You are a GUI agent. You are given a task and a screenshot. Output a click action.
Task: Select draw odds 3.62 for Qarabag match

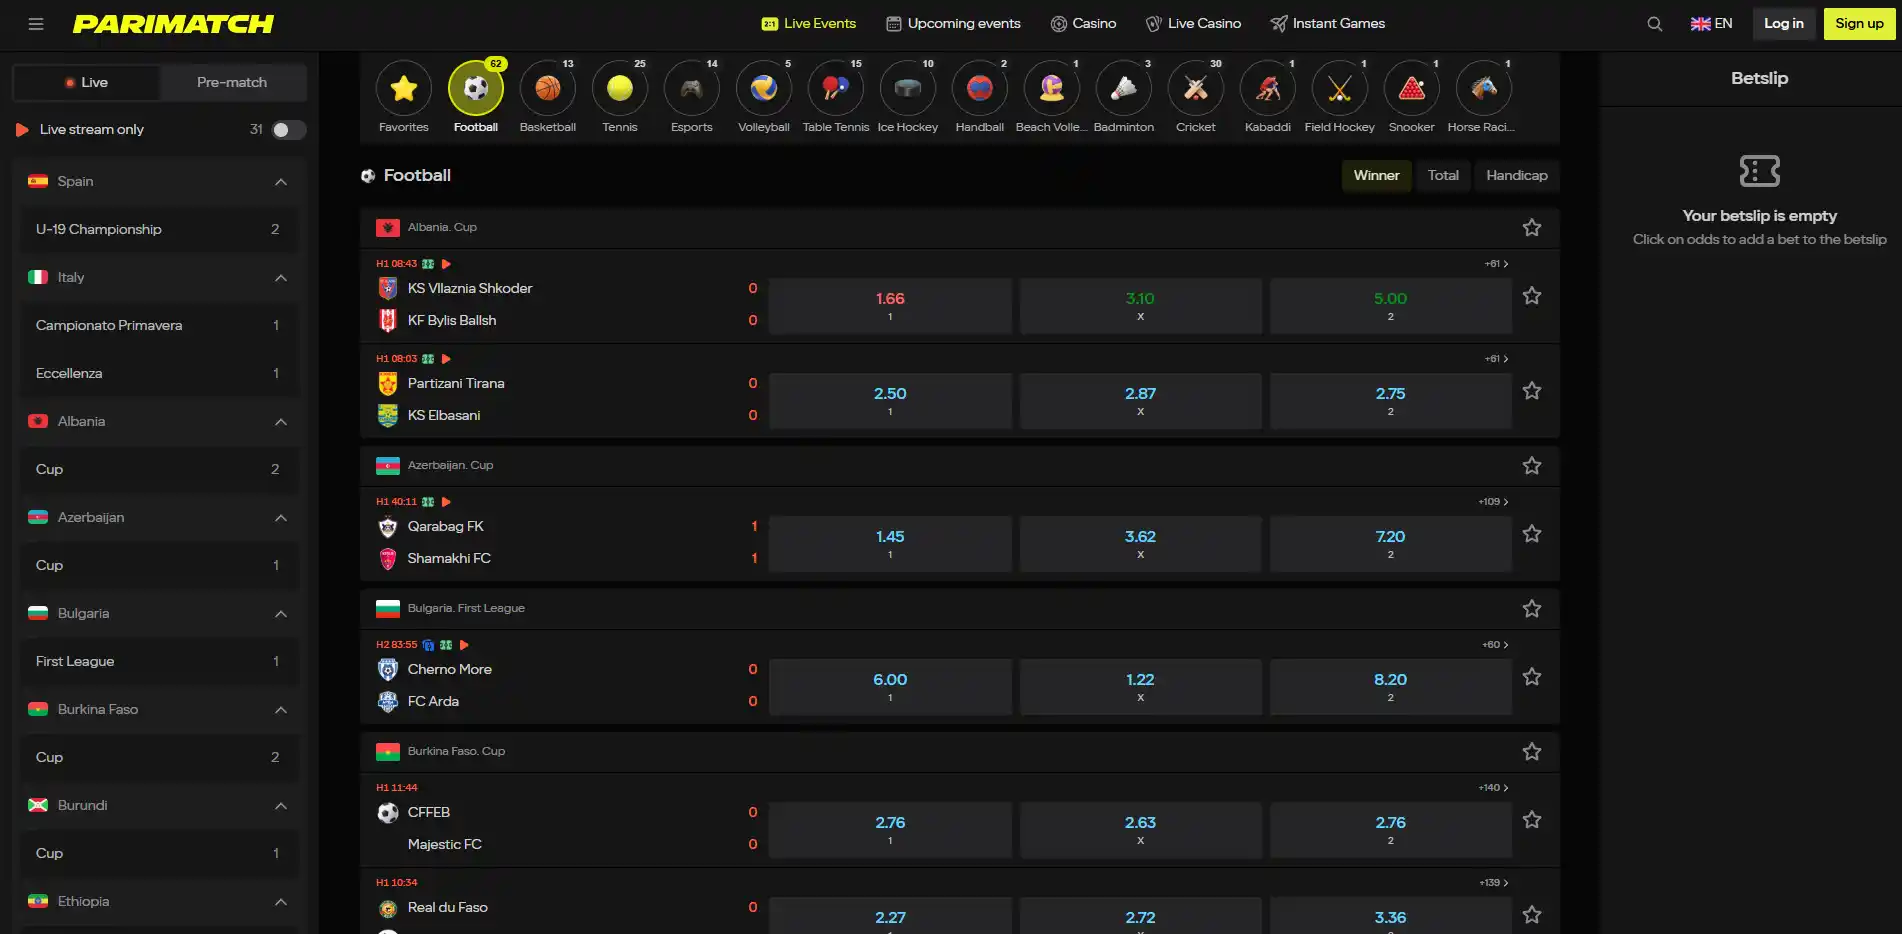[x=1140, y=544]
